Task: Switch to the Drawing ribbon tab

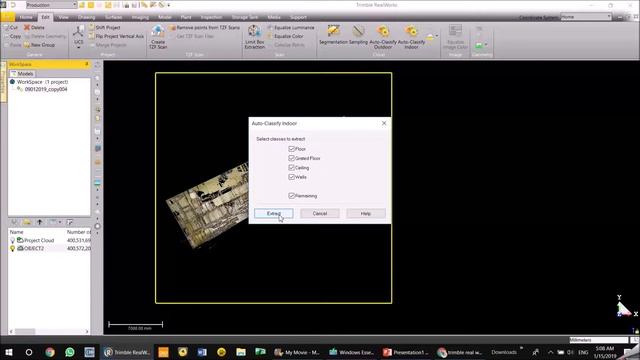Action: tap(87, 17)
